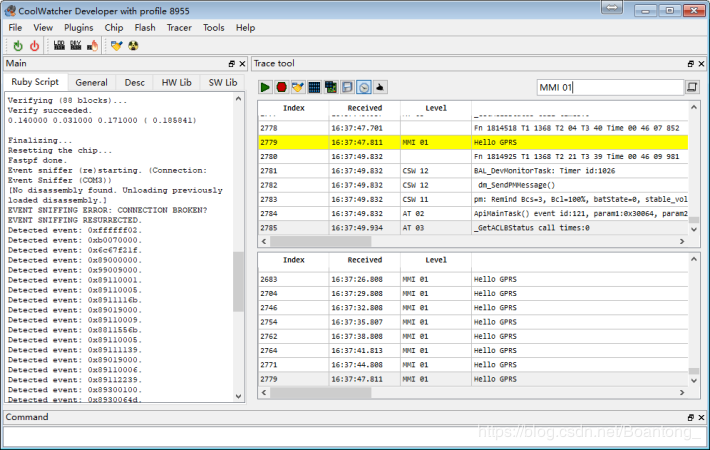Screen dimensions: 710x450
Task: Open the LOD chip file load icon
Action: pos(59,45)
